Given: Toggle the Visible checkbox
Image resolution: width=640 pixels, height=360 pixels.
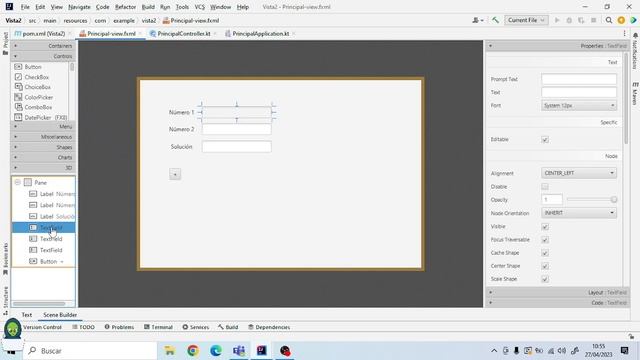Looking at the screenshot, I should (545, 227).
